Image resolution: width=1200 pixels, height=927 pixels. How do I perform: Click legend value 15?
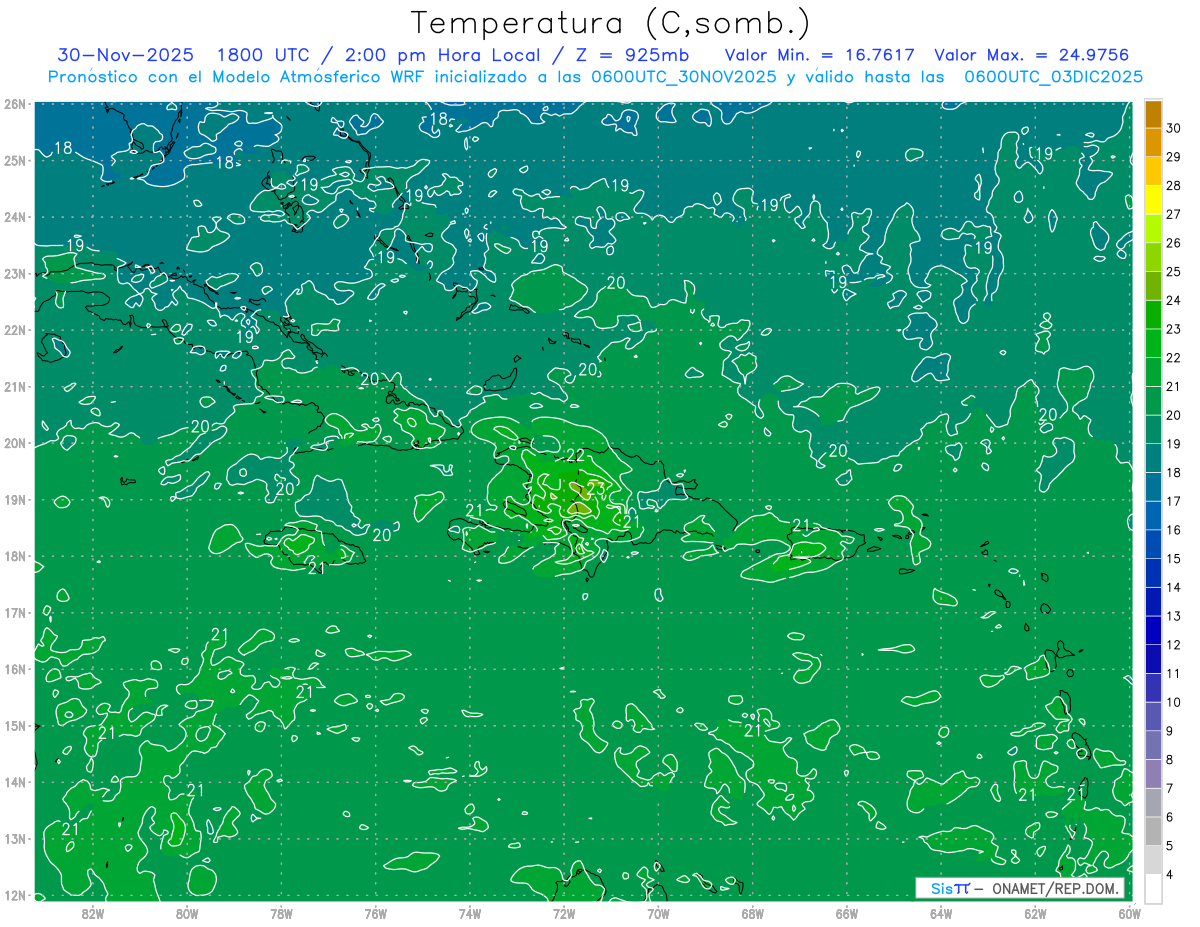click(1173, 558)
